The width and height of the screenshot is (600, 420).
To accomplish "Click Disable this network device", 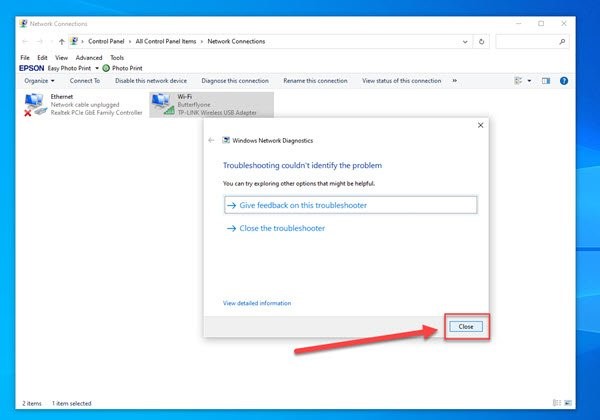I will pos(151,81).
